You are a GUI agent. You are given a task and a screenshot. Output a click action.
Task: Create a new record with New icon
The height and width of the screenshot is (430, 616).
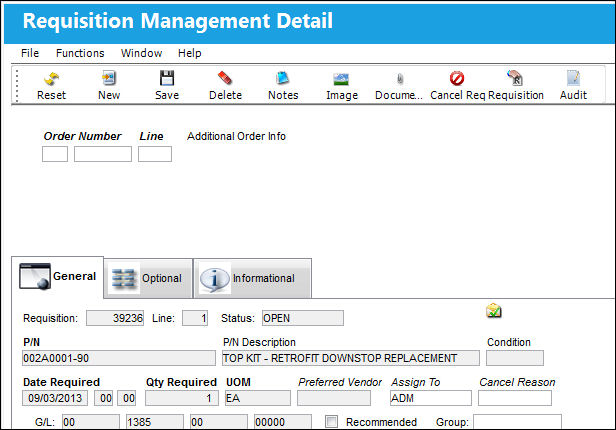pos(109,78)
